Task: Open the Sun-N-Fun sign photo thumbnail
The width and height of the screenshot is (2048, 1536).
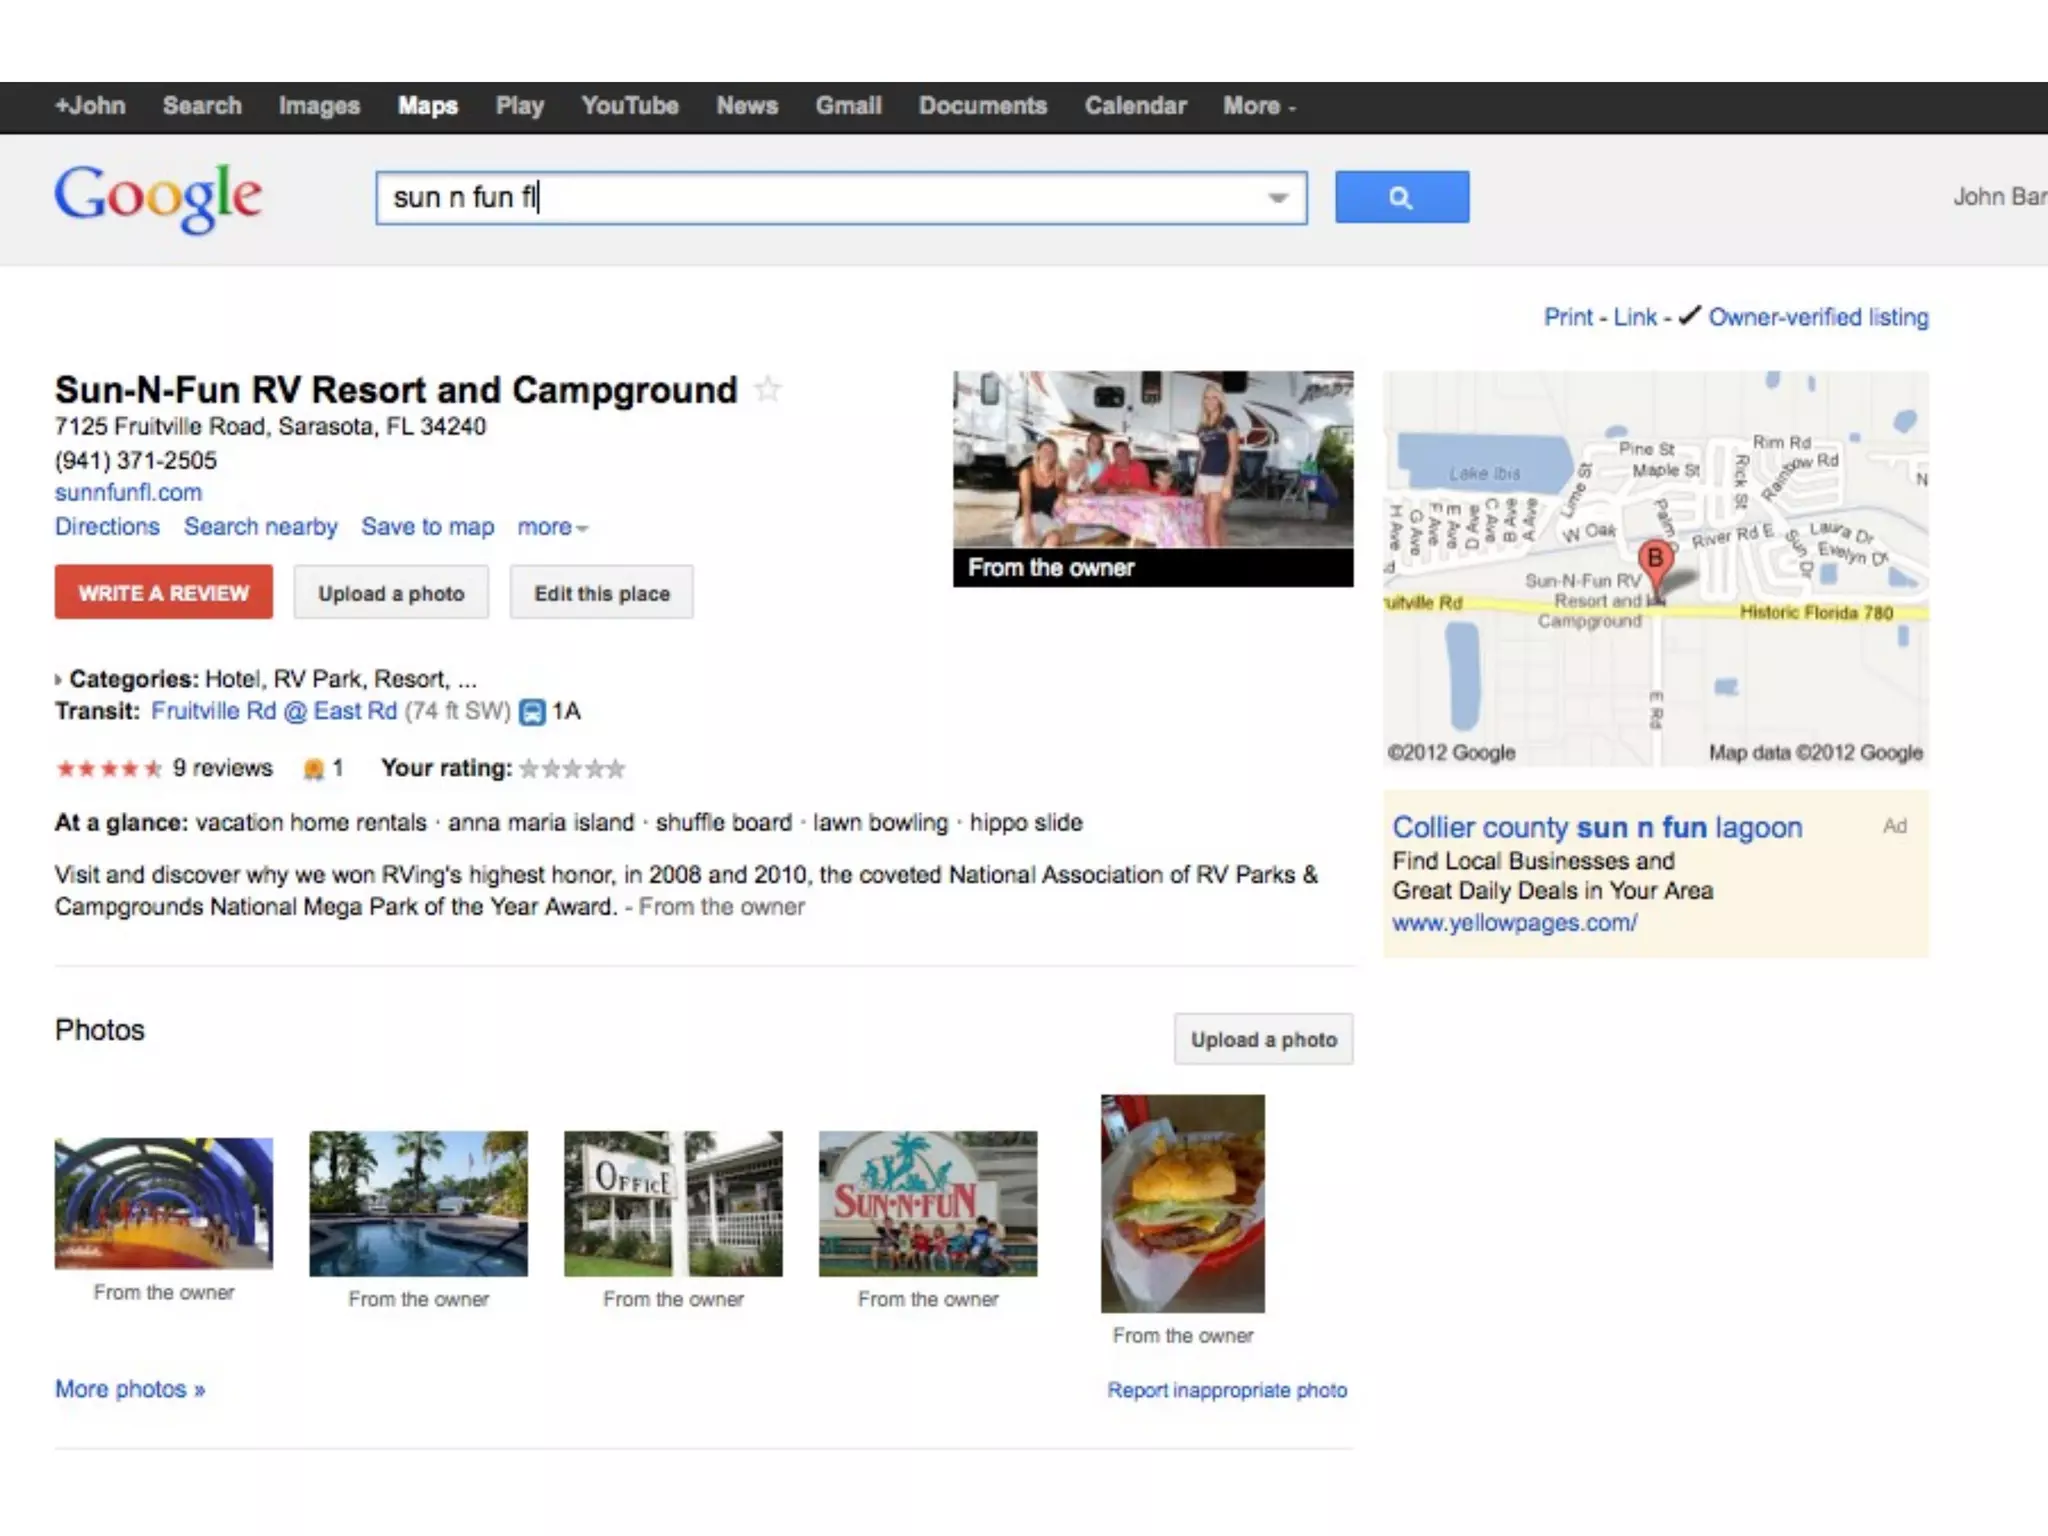Action: [x=927, y=1203]
